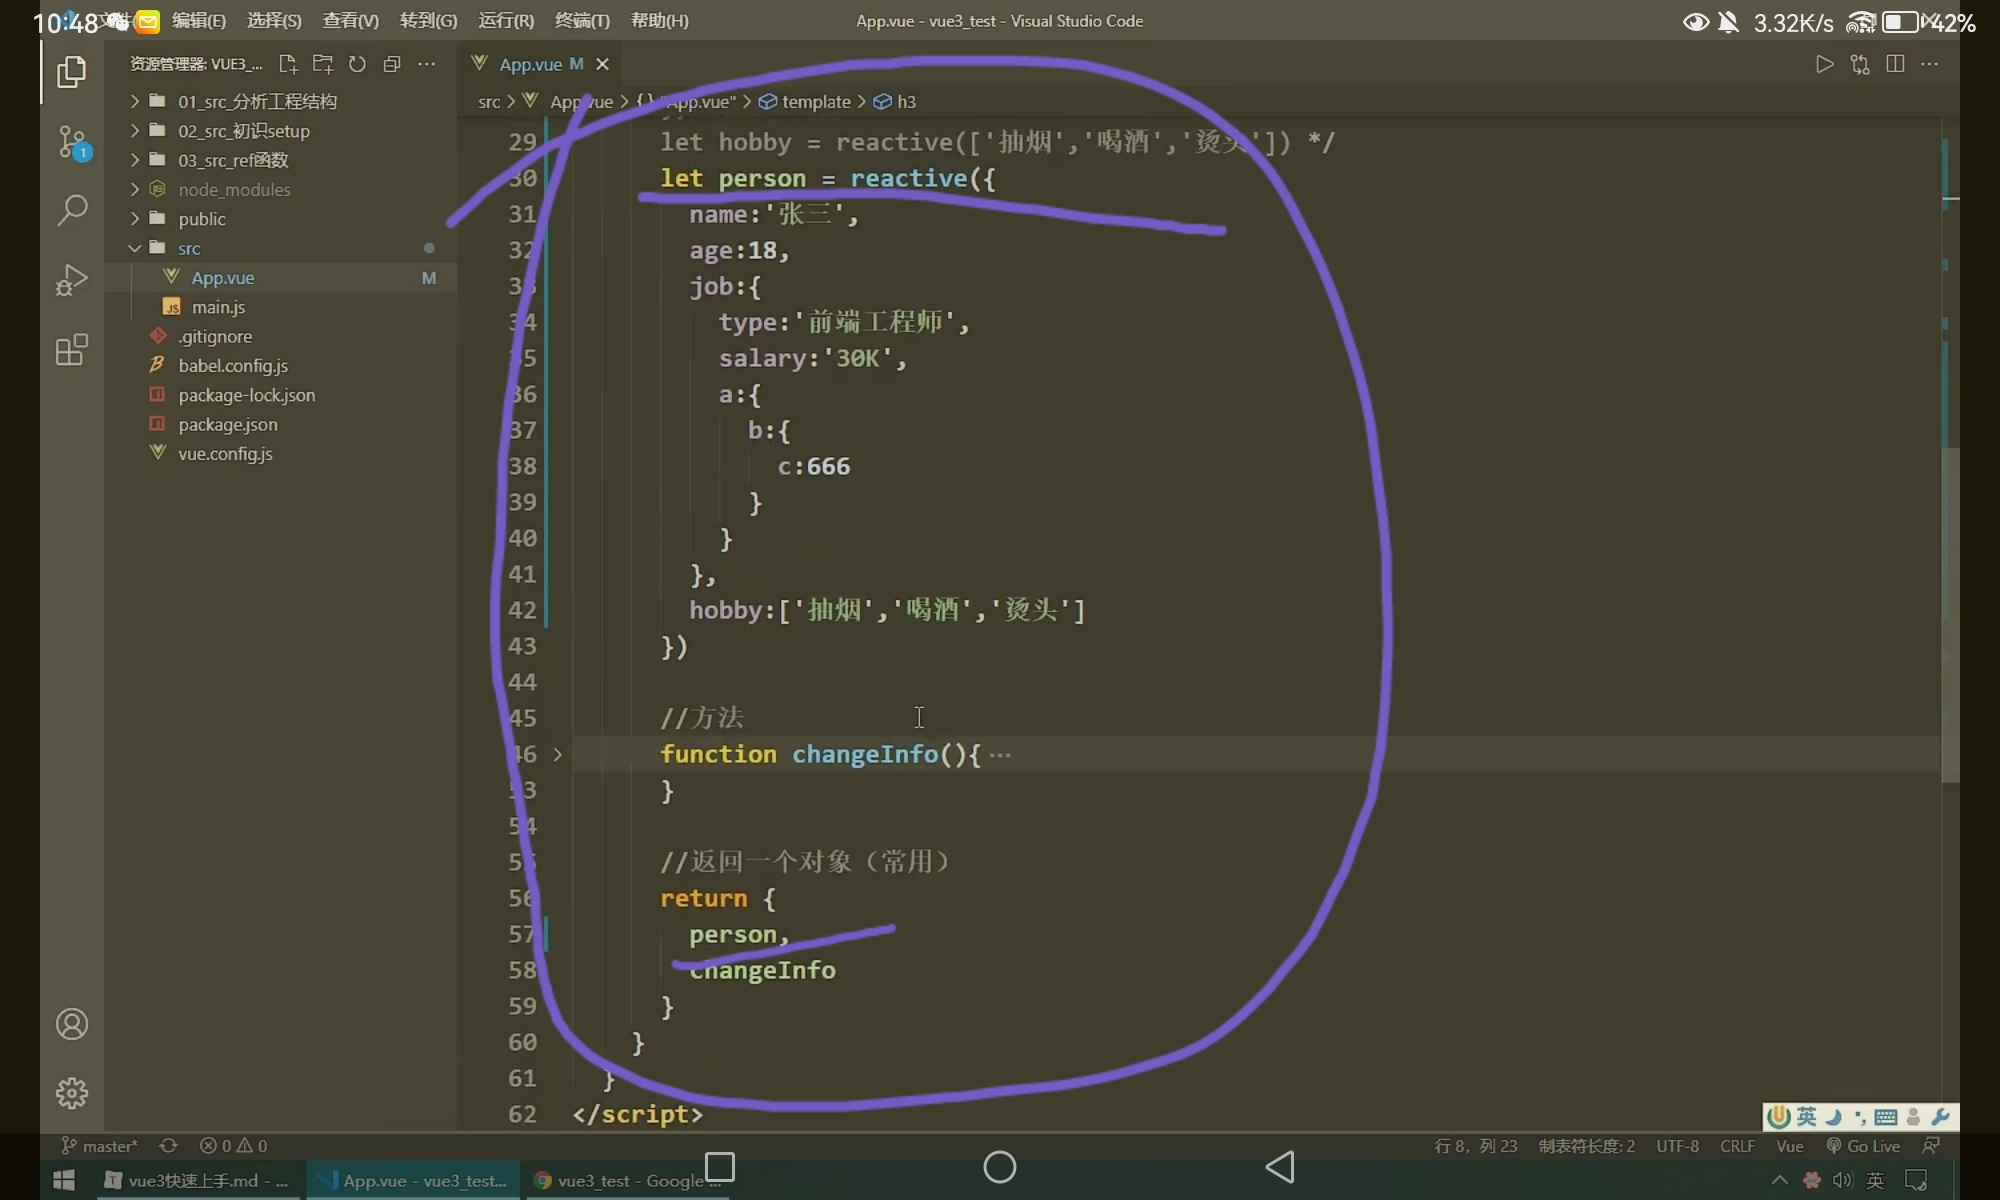Open the Run and Debug view
Viewport: 2000px width, 1200px height.
[72, 280]
